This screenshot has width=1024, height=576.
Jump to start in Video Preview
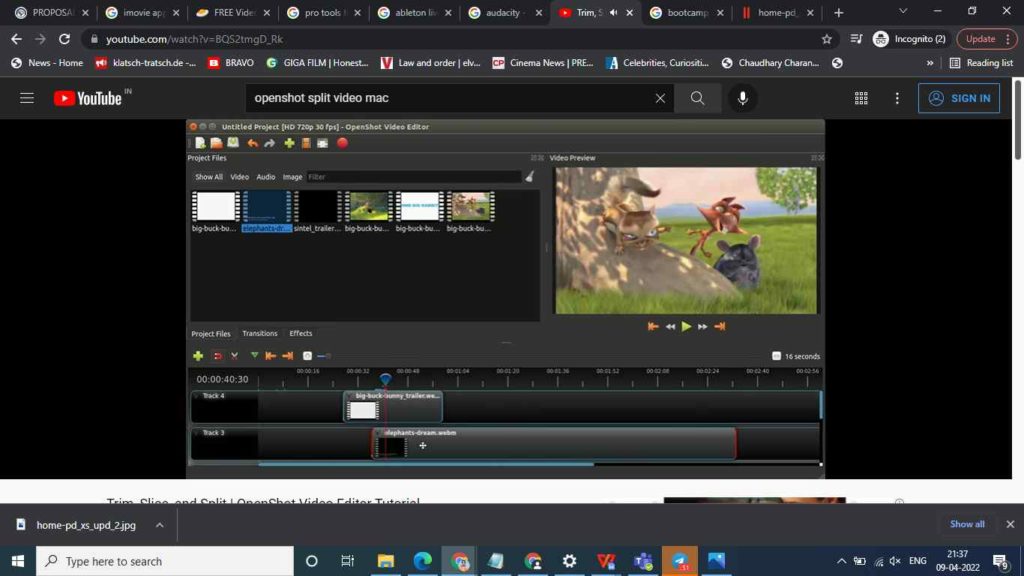[x=652, y=327]
